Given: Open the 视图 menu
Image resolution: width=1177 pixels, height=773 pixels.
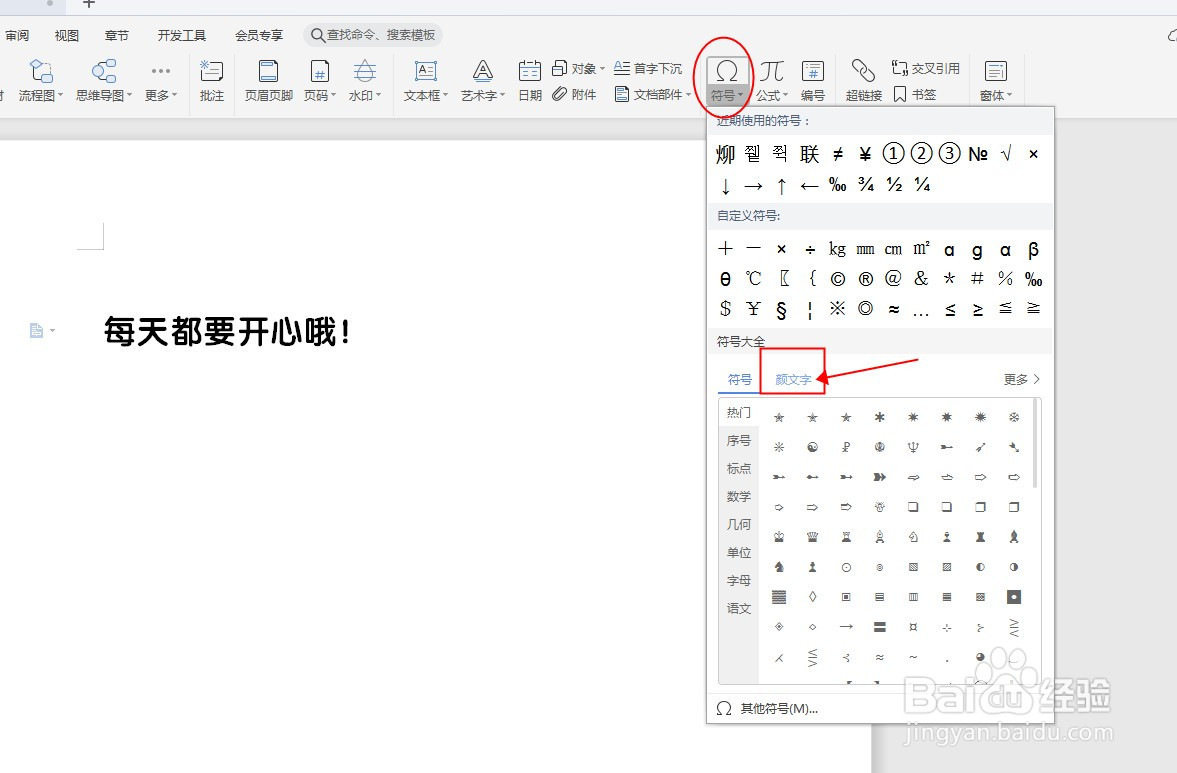Looking at the screenshot, I should click(x=66, y=34).
